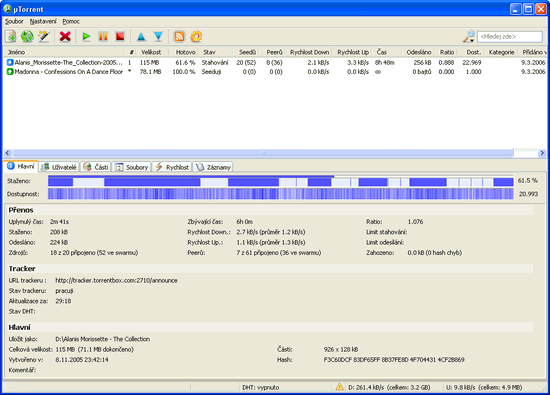Click the search magnifier icon dropdown
The width and height of the screenshot is (550, 395).
tap(469, 36)
